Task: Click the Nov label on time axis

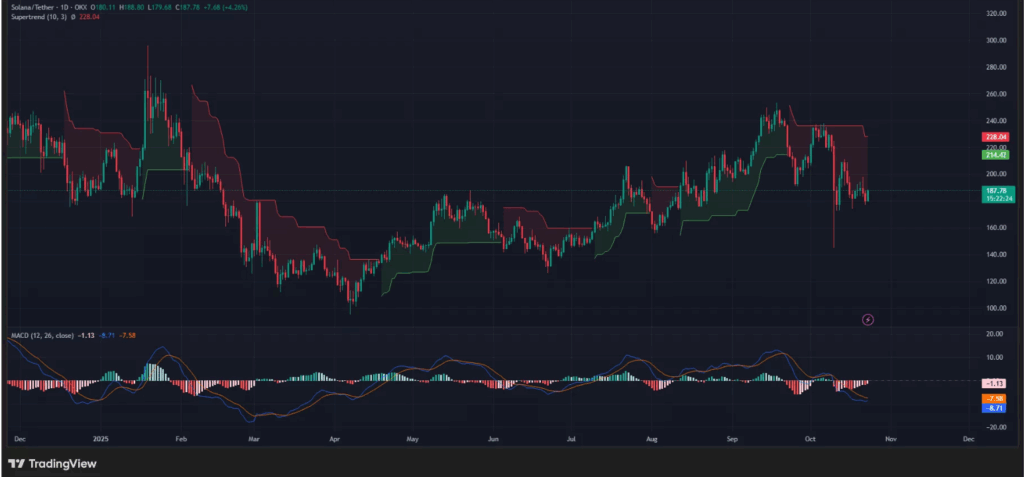Action: click(892, 439)
